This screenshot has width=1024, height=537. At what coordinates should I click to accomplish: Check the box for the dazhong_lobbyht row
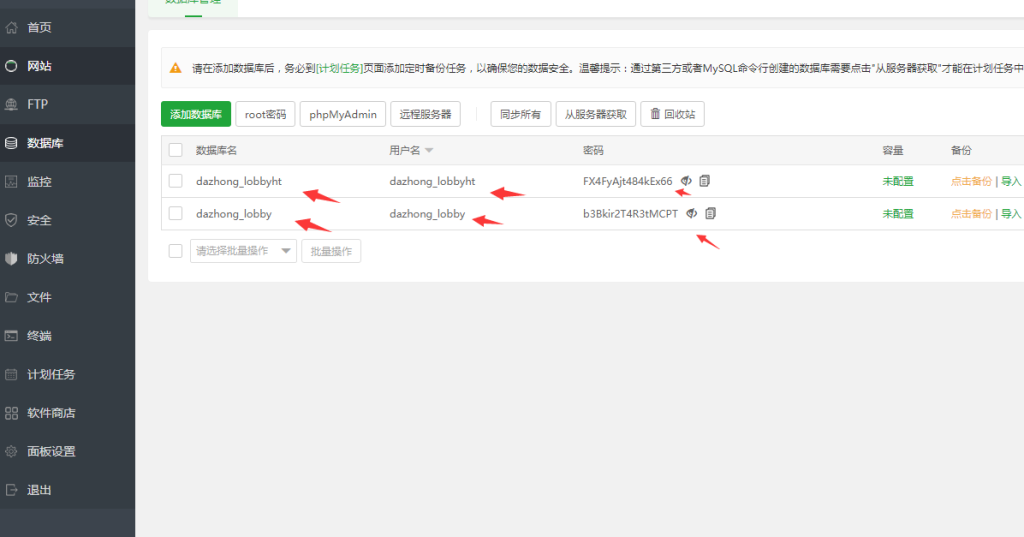(176, 181)
